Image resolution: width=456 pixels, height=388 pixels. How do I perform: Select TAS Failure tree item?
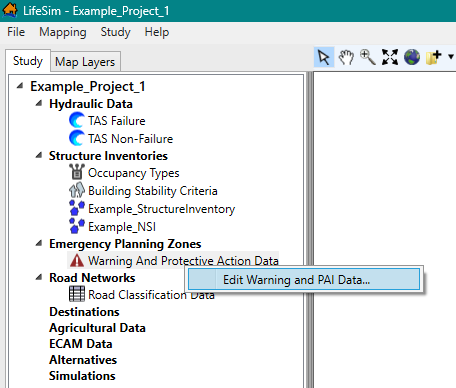(117, 121)
